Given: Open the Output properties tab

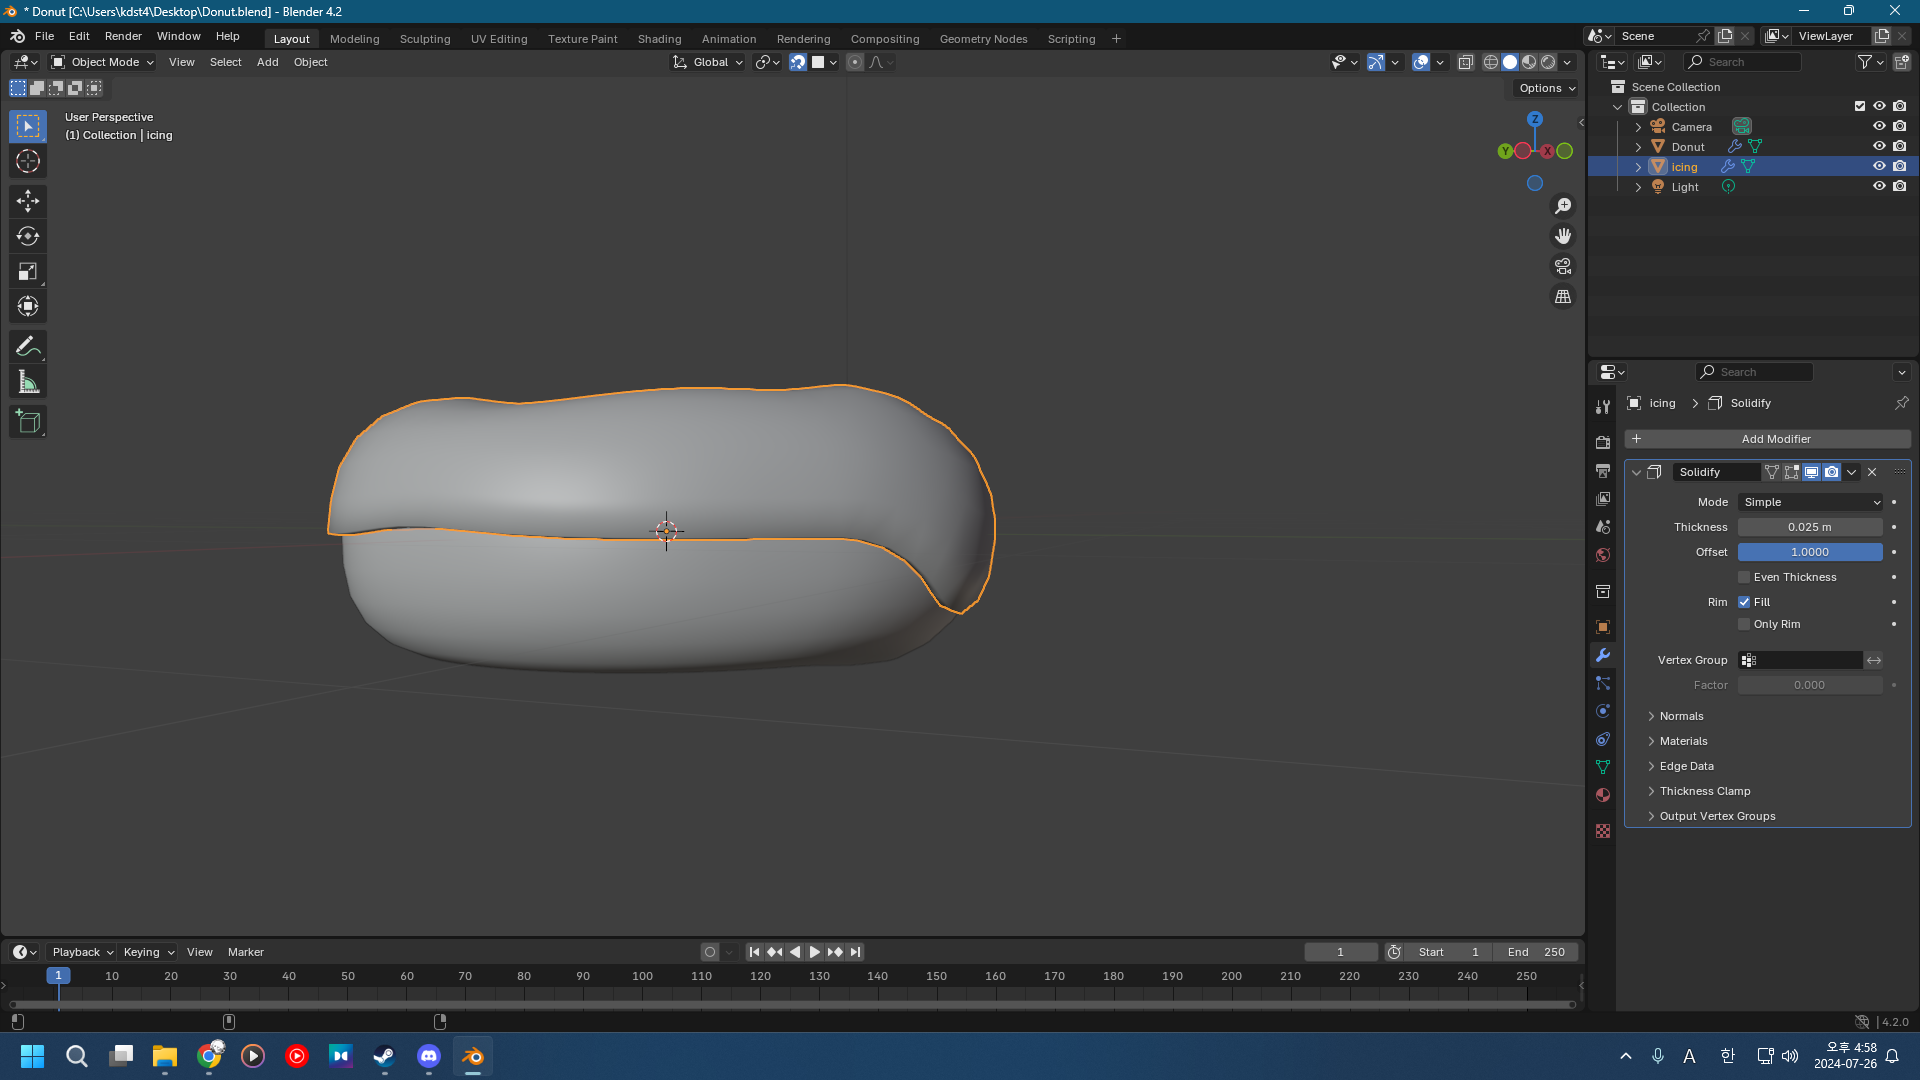Looking at the screenshot, I should [1603, 470].
